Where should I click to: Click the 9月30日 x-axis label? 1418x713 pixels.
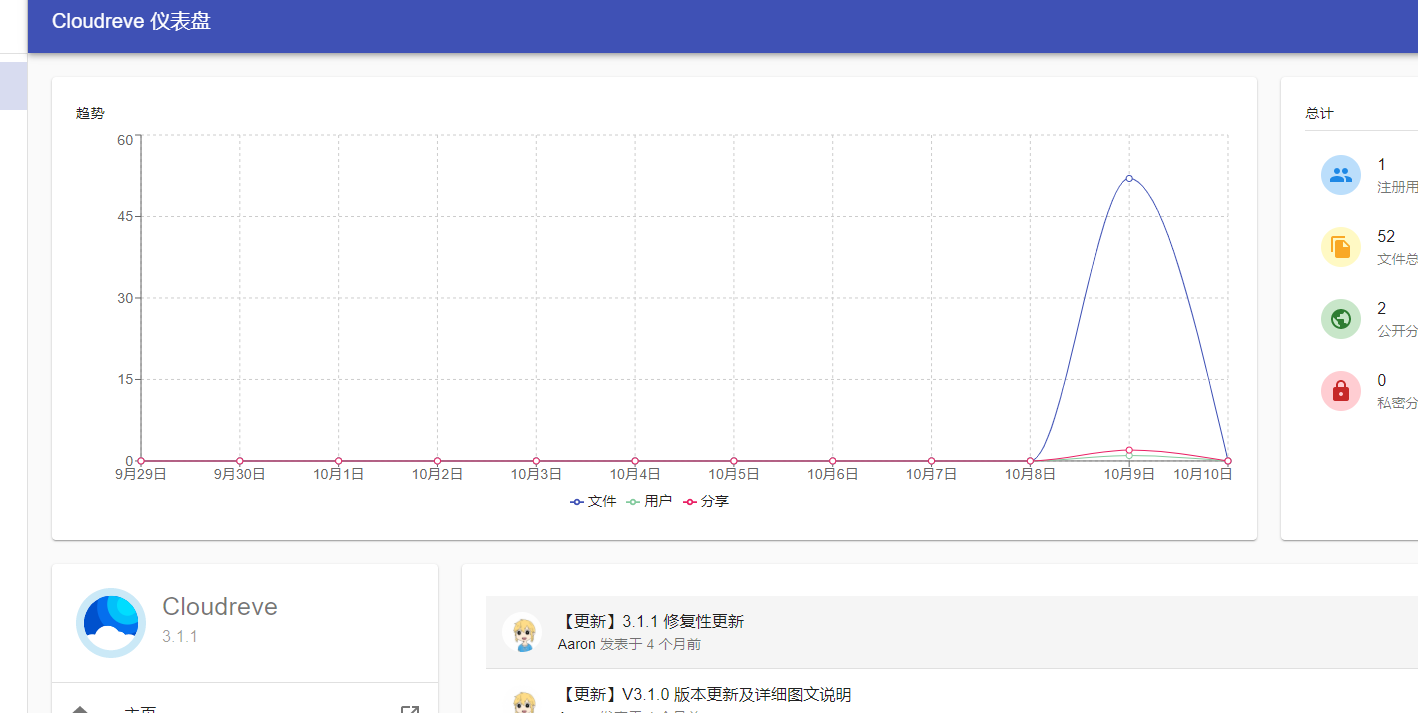pos(240,474)
